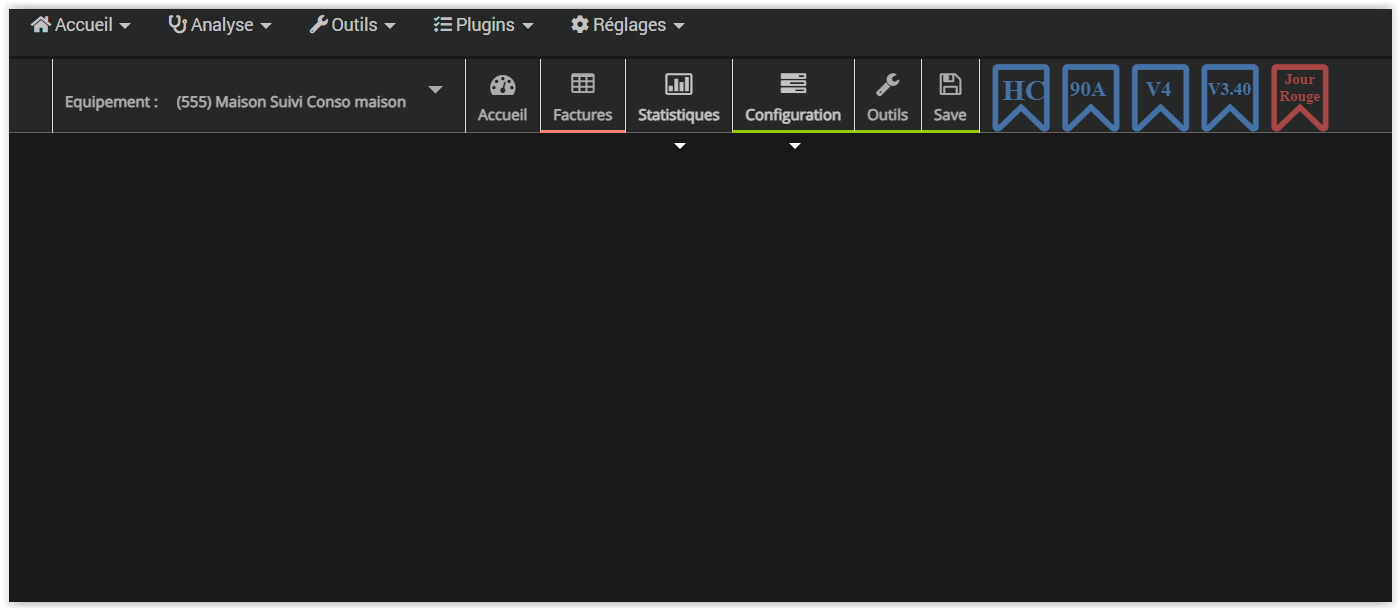Open the top Outils menu
This screenshot has width=1400, height=610.
pyautogui.click(x=353, y=25)
